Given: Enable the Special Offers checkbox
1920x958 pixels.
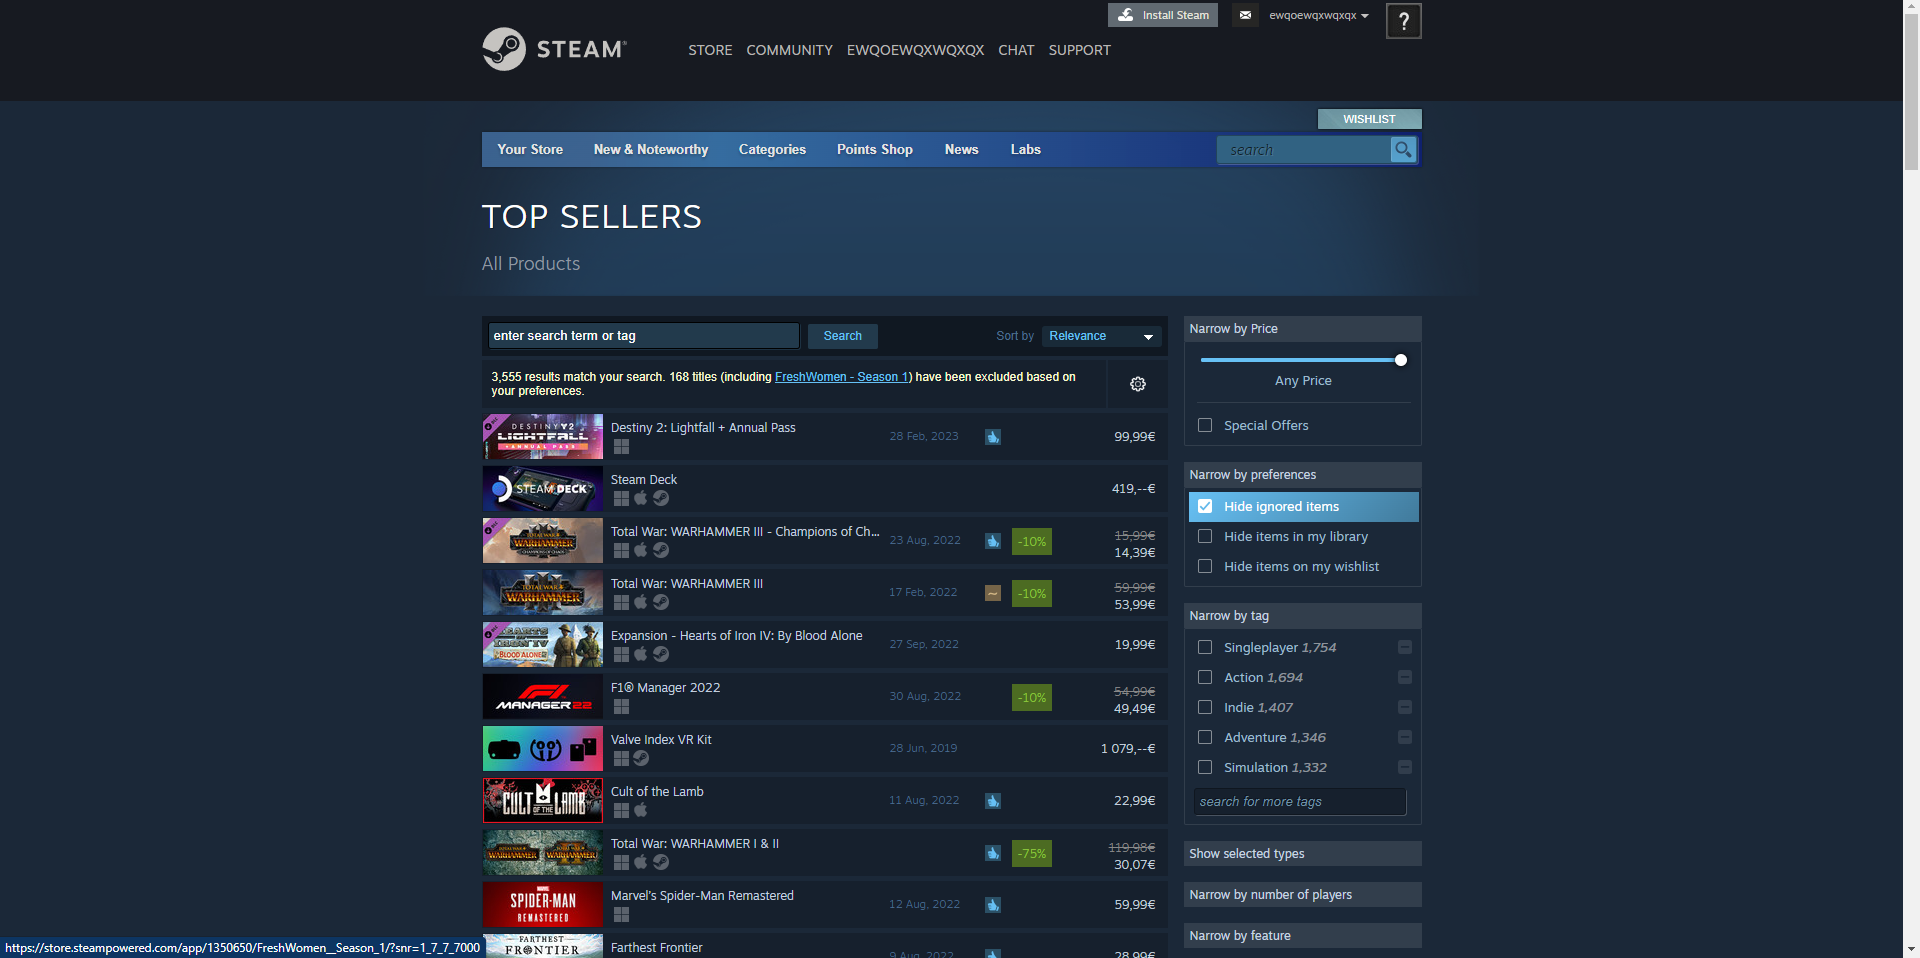Looking at the screenshot, I should [x=1205, y=425].
